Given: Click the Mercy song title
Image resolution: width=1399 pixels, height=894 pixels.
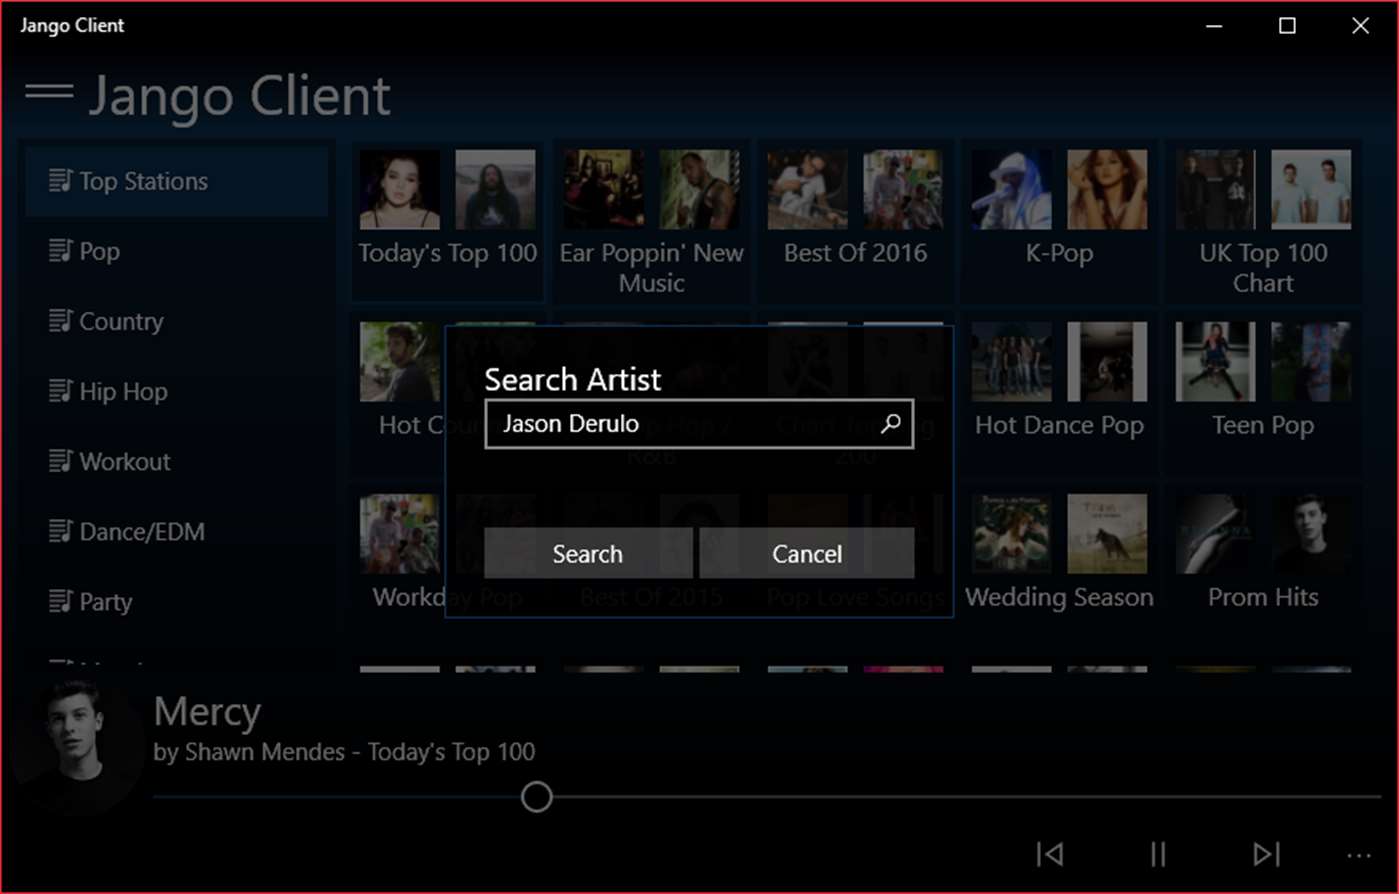Looking at the screenshot, I should point(207,712).
